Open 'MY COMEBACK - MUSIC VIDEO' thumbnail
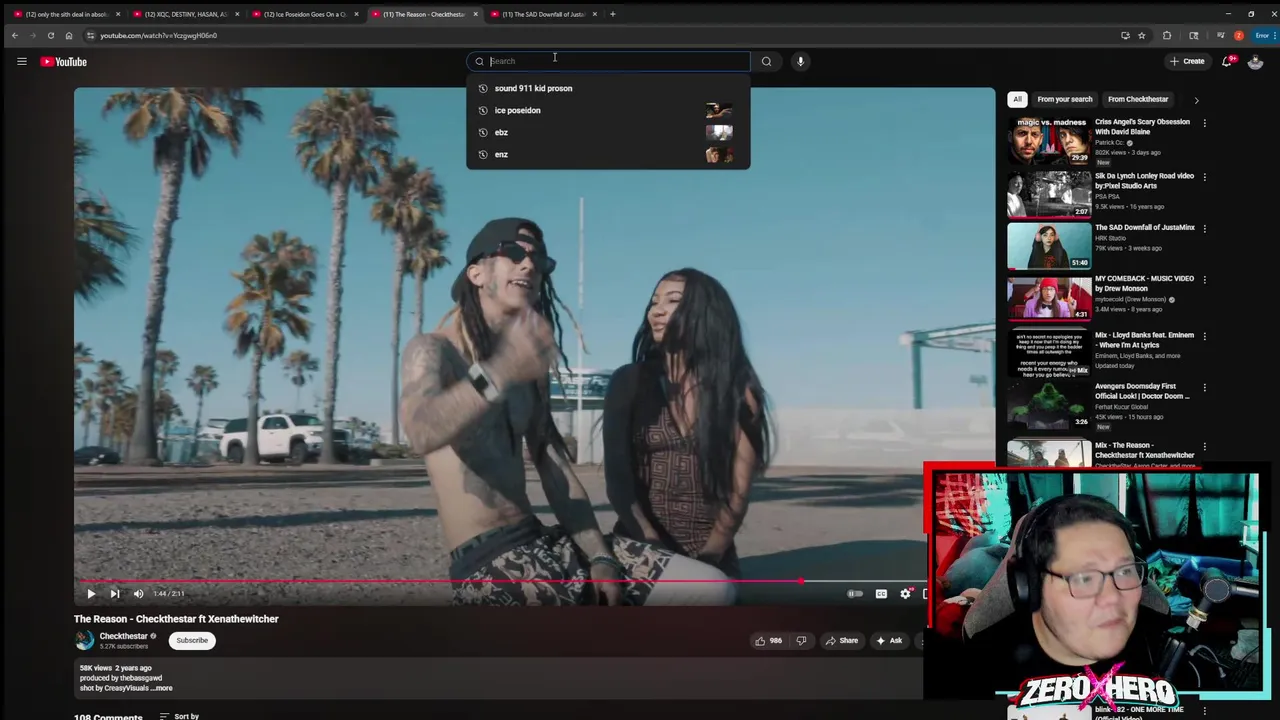 pyautogui.click(x=1049, y=297)
